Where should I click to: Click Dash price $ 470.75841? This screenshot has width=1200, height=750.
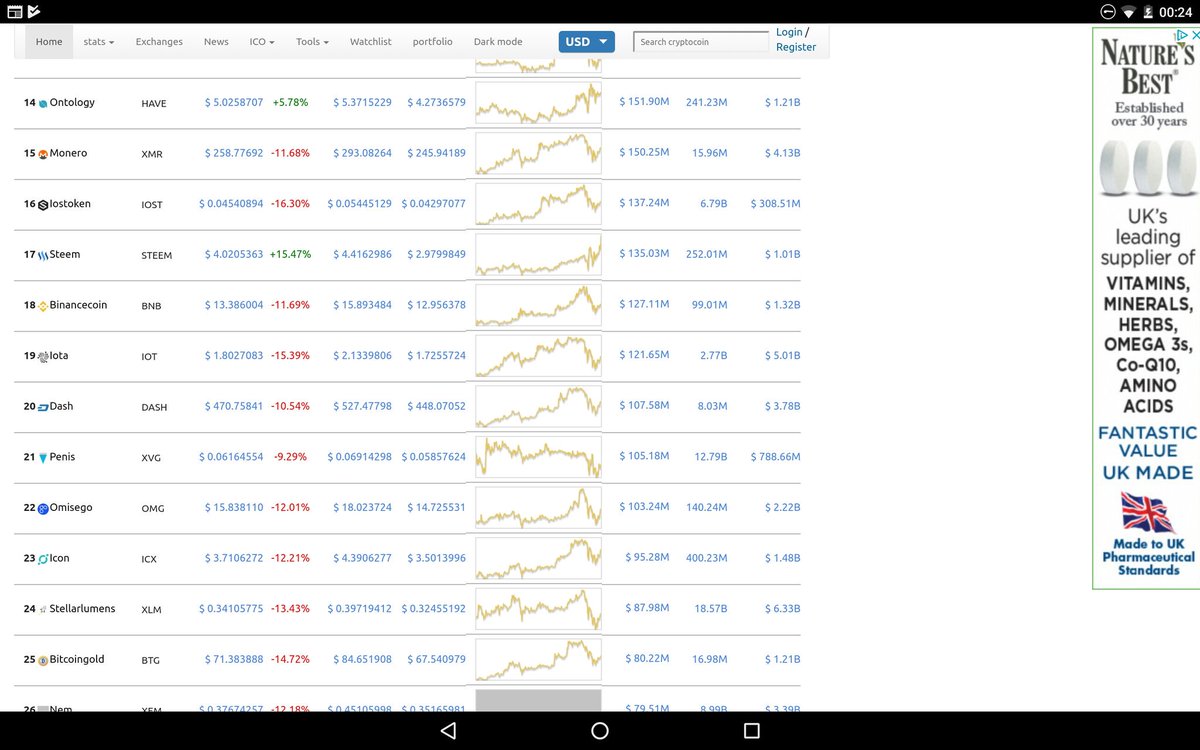[x=234, y=406]
